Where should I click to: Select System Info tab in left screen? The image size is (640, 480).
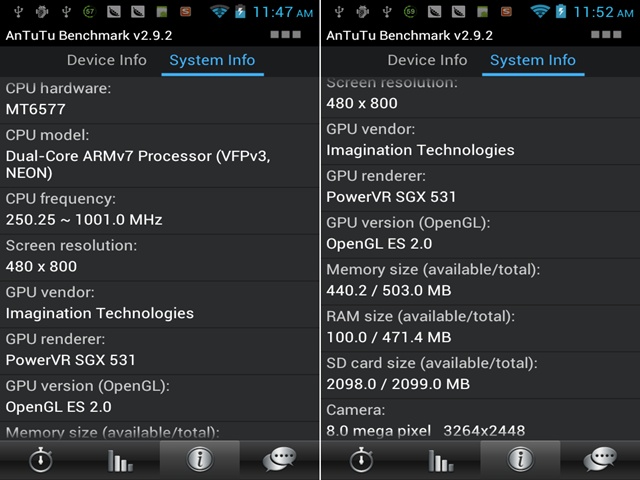coord(212,60)
